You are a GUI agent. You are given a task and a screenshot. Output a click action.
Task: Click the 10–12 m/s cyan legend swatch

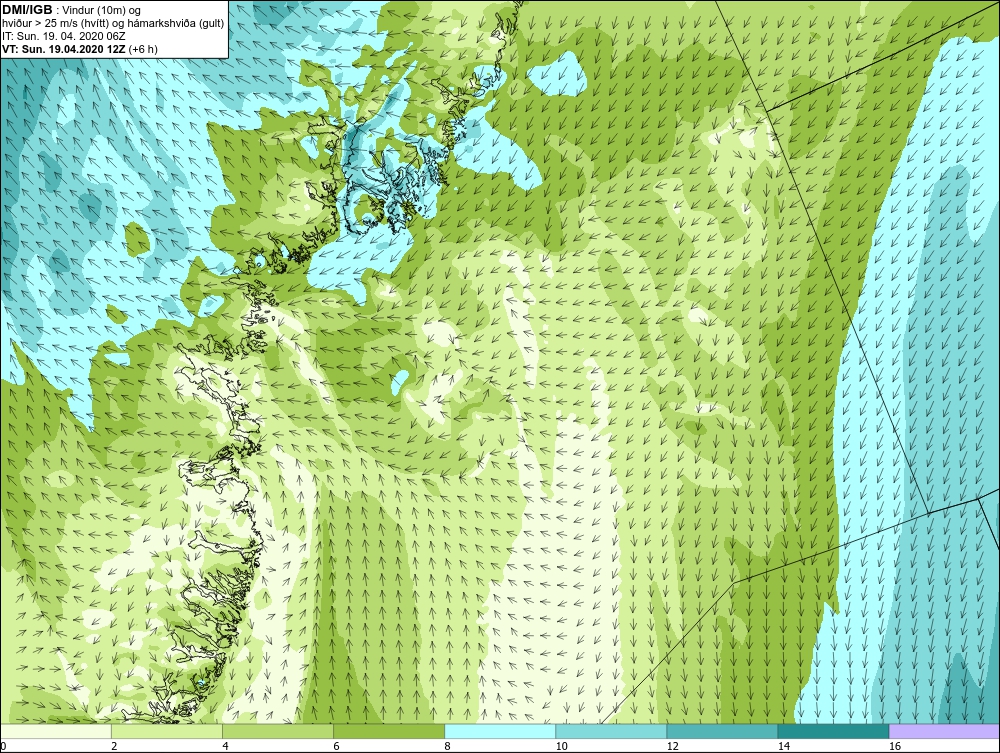point(611,731)
